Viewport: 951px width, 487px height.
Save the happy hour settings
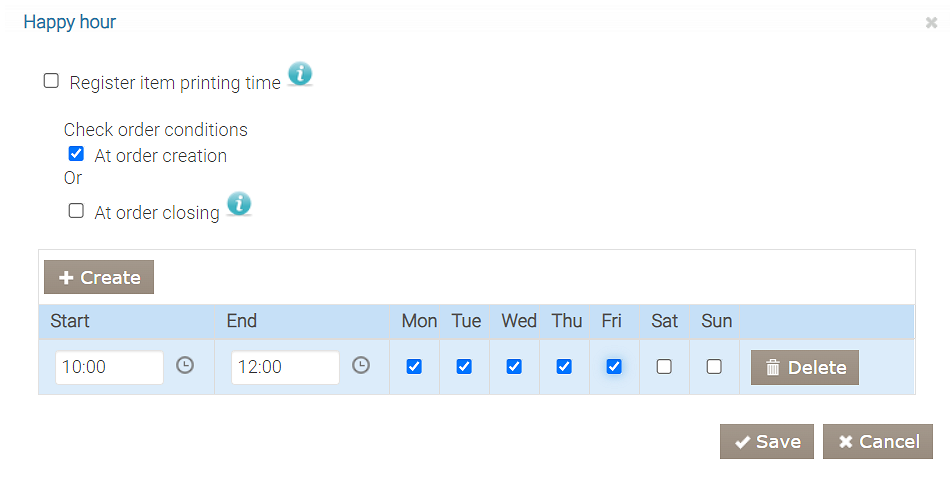coord(767,441)
